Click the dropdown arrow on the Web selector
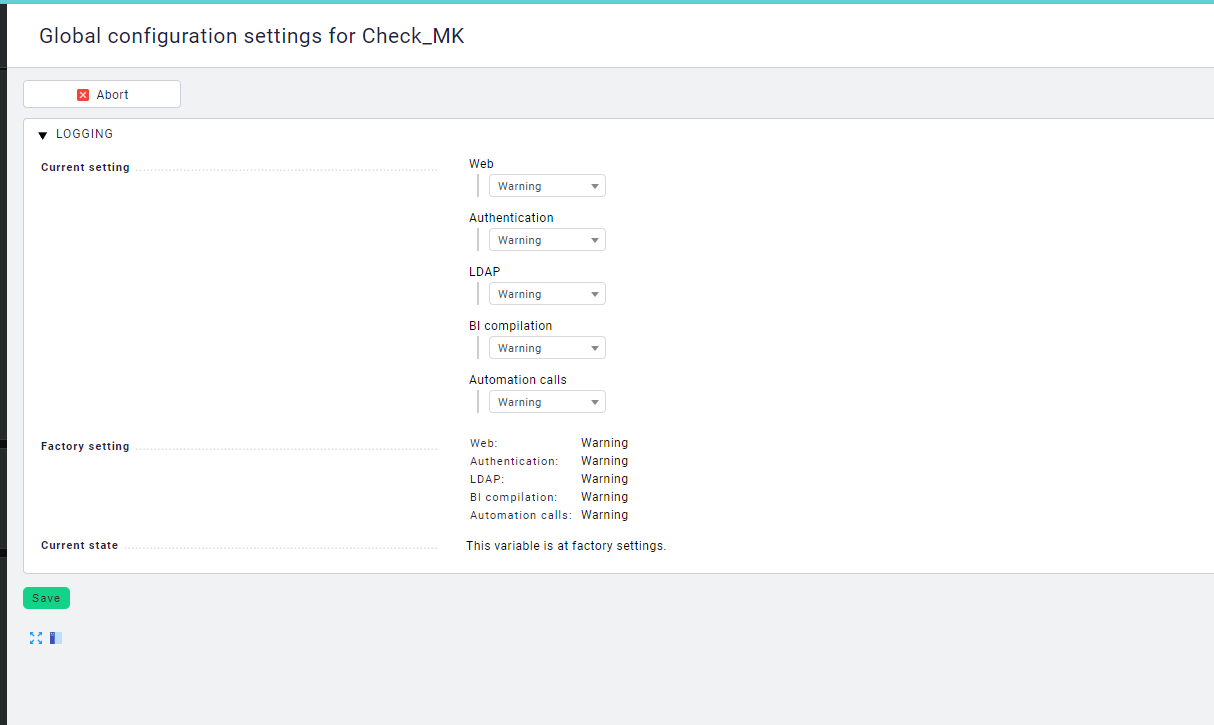The image size is (1214, 725). point(595,185)
